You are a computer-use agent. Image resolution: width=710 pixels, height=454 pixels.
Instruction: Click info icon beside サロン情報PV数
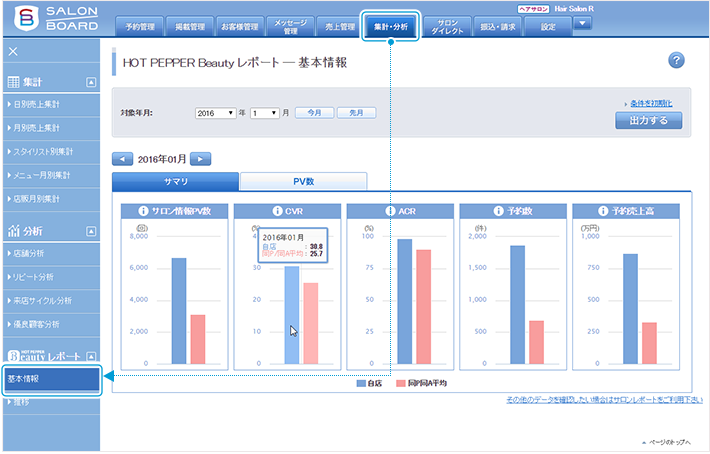pos(141,212)
